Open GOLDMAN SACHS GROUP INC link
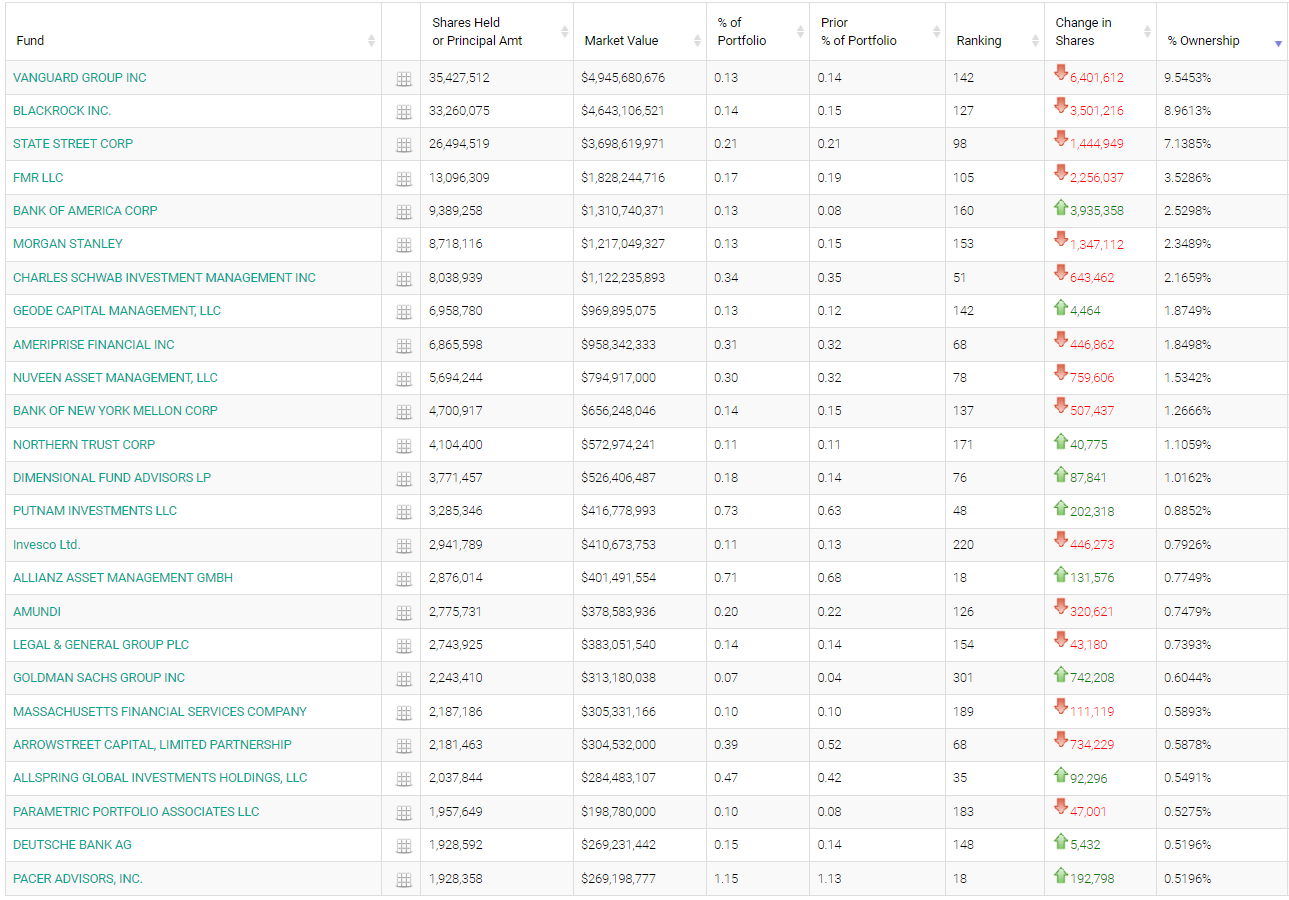The width and height of the screenshot is (1289, 900). point(99,678)
